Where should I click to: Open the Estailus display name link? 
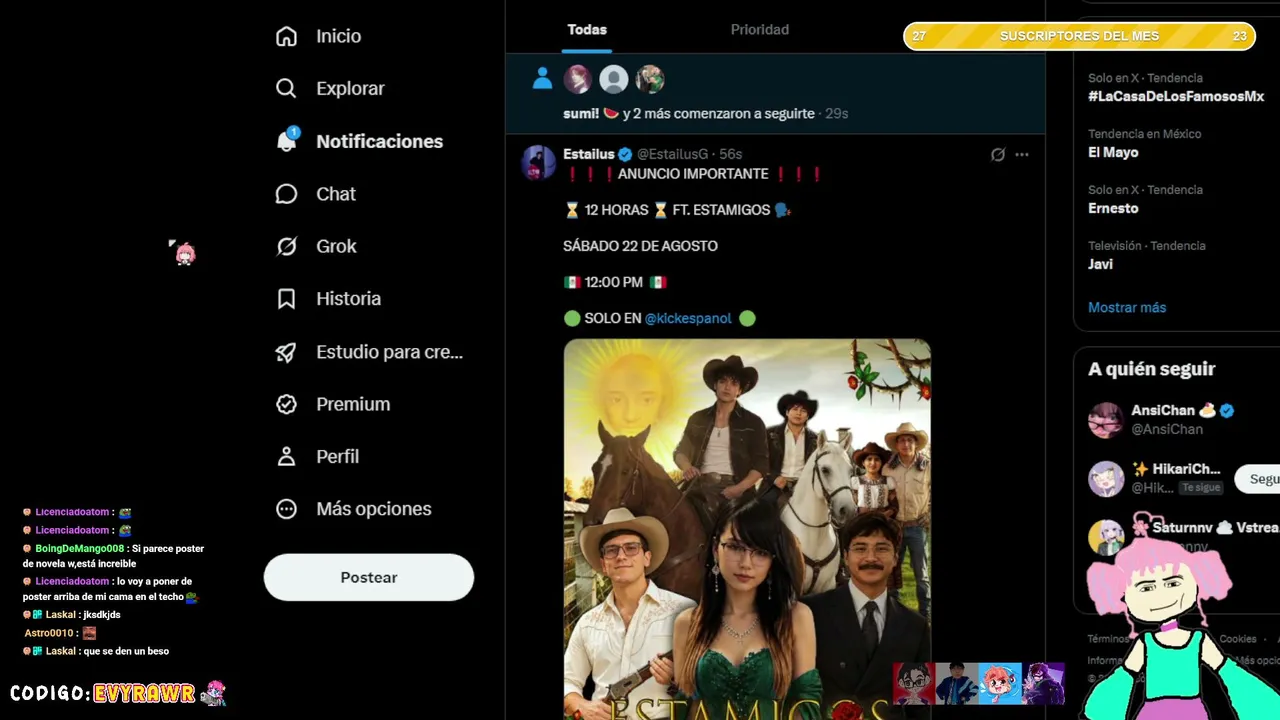589,154
